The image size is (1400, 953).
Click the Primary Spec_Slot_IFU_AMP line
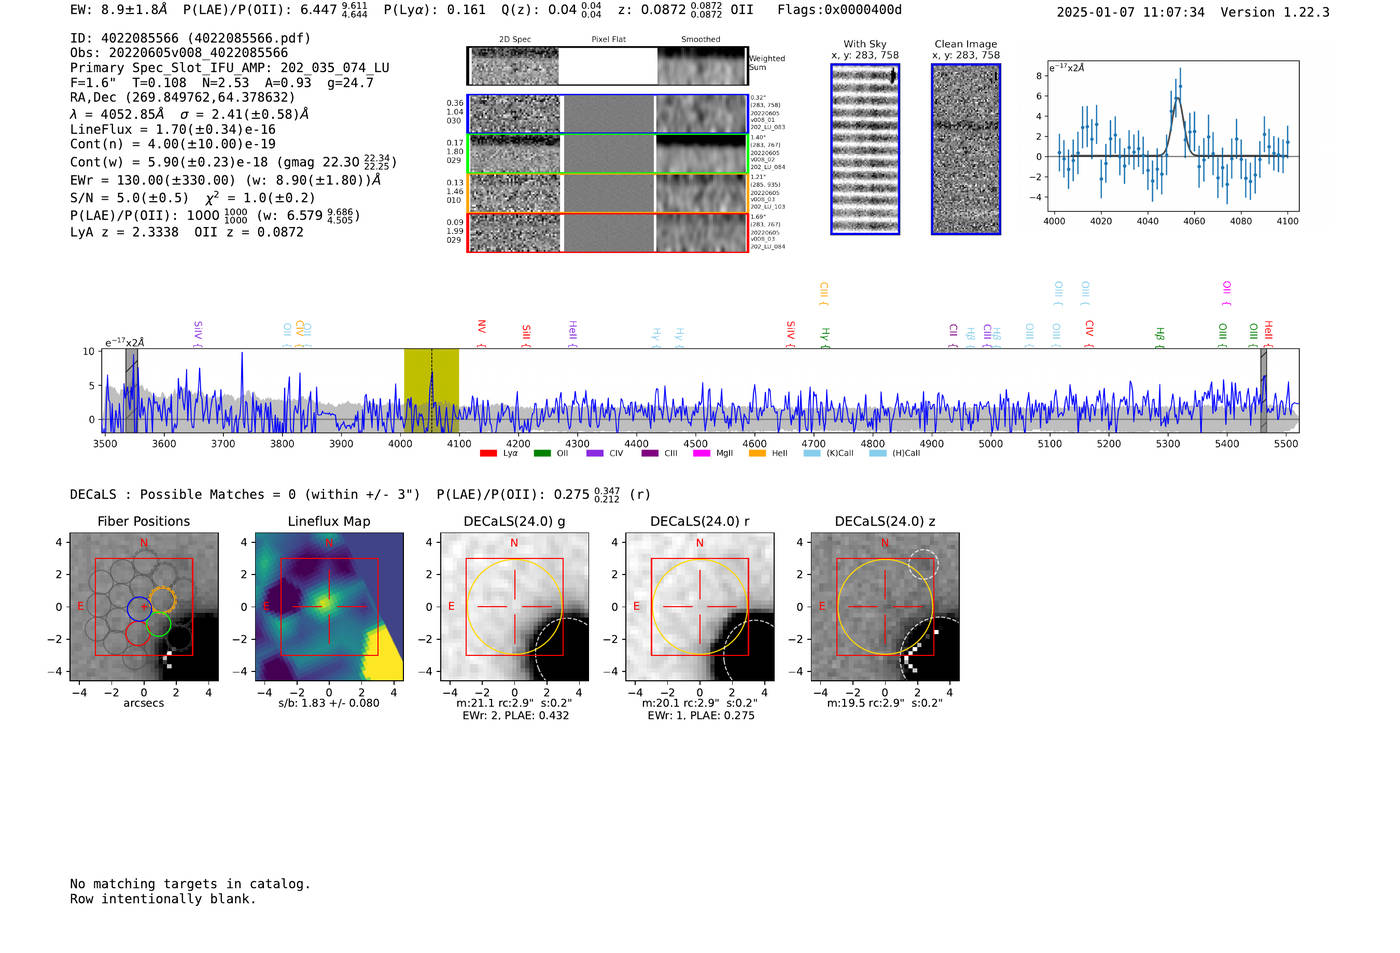click(x=230, y=68)
